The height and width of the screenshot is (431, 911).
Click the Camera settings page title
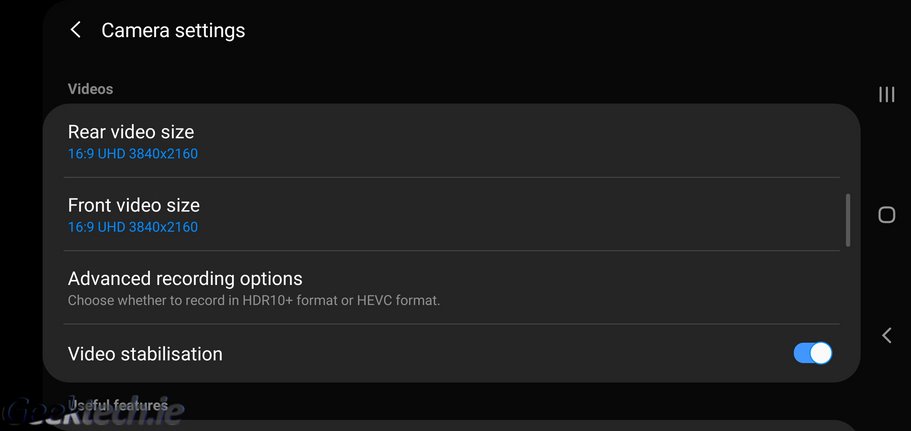(x=173, y=31)
